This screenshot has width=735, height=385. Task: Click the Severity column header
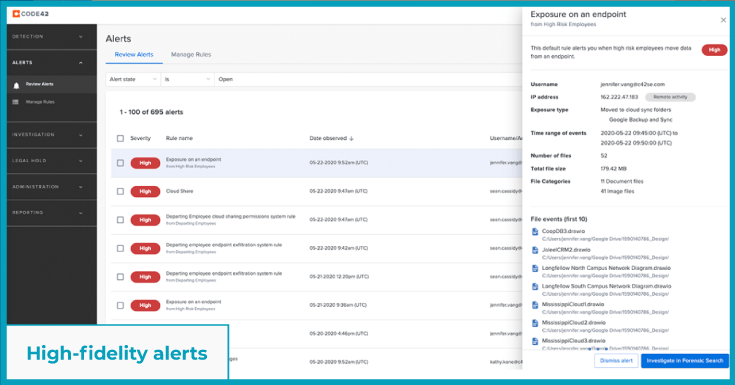pos(141,138)
